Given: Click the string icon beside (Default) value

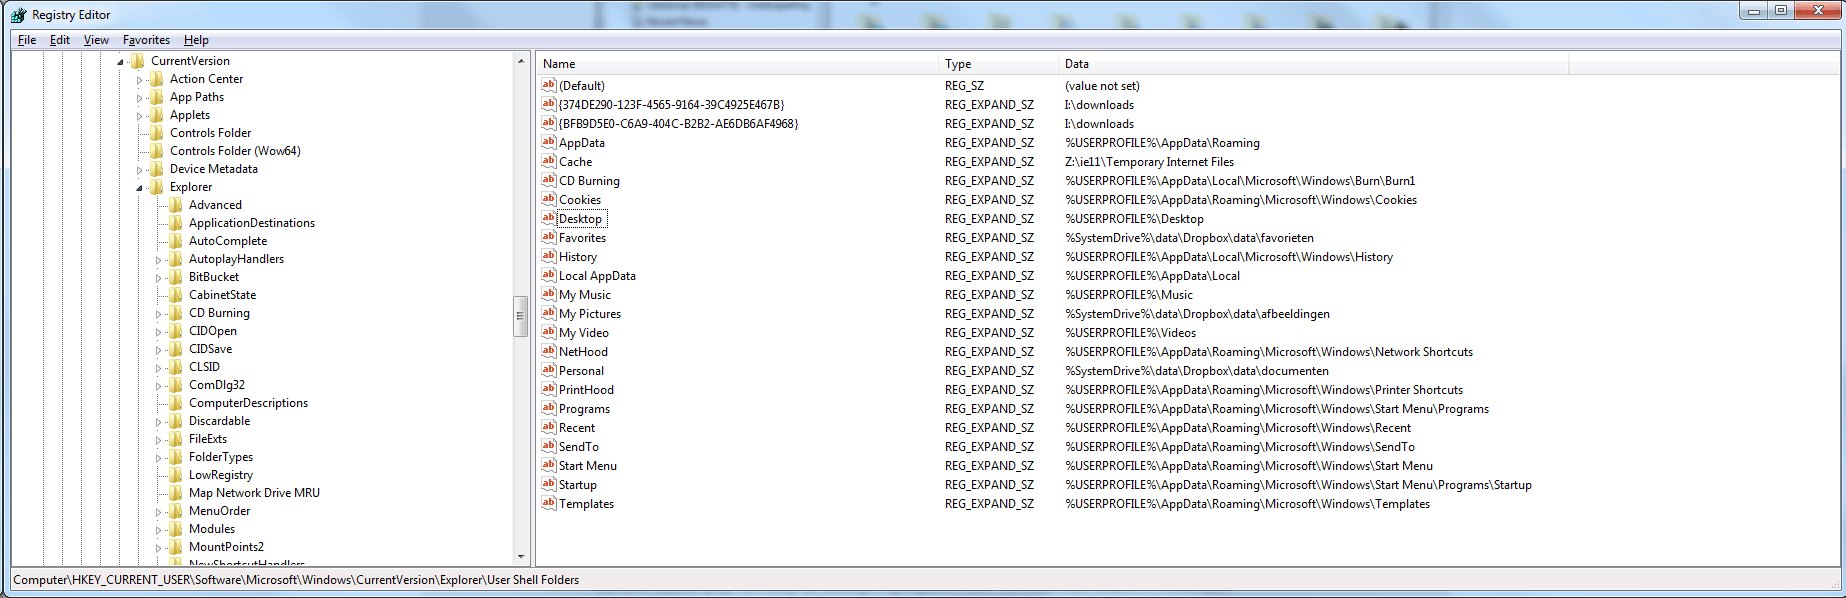Looking at the screenshot, I should coord(548,85).
